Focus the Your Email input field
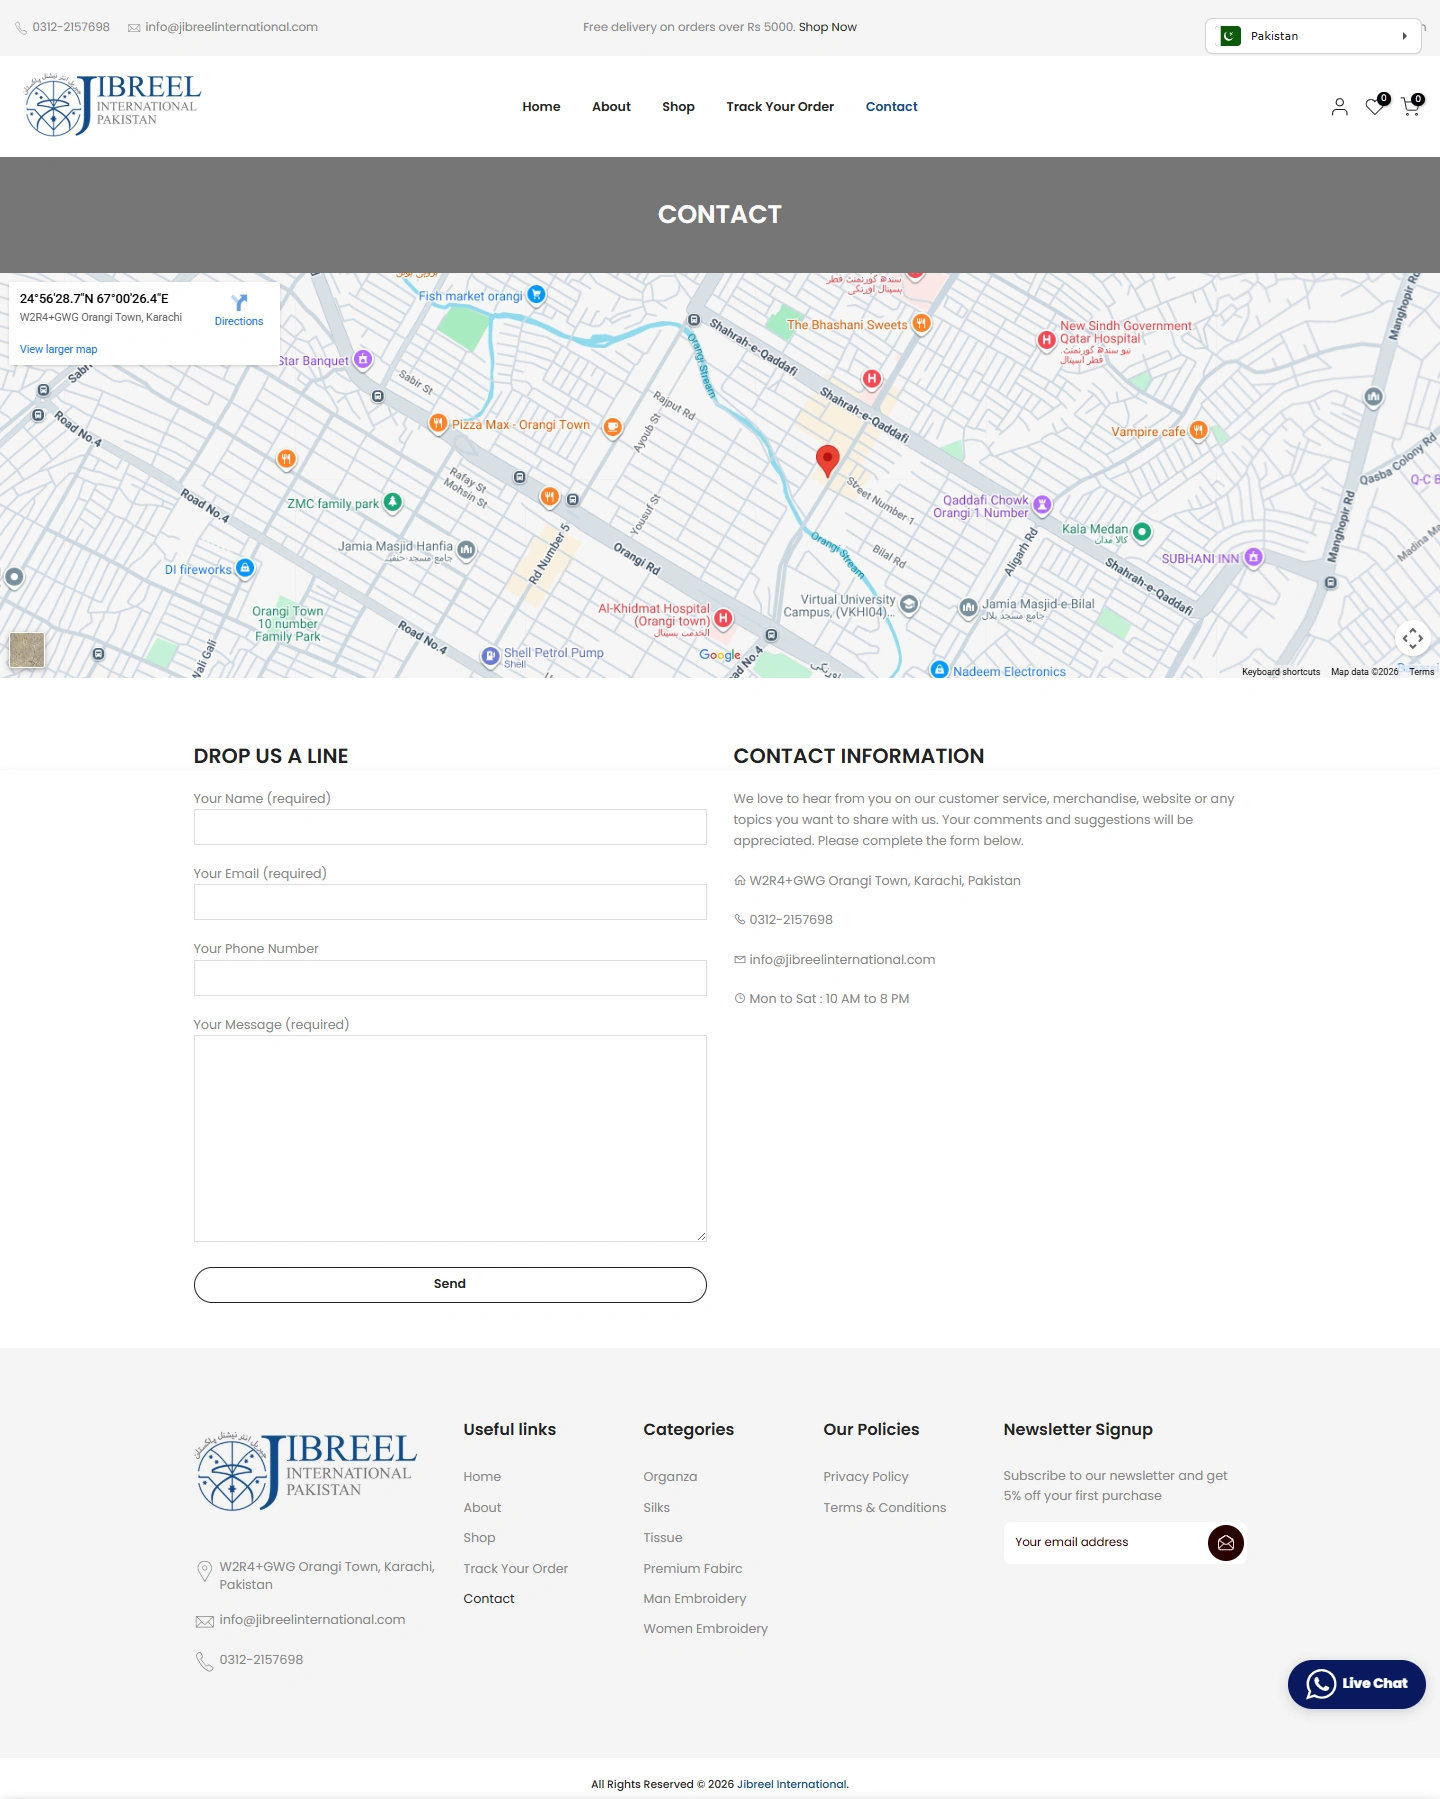 click(x=450, y=902)
